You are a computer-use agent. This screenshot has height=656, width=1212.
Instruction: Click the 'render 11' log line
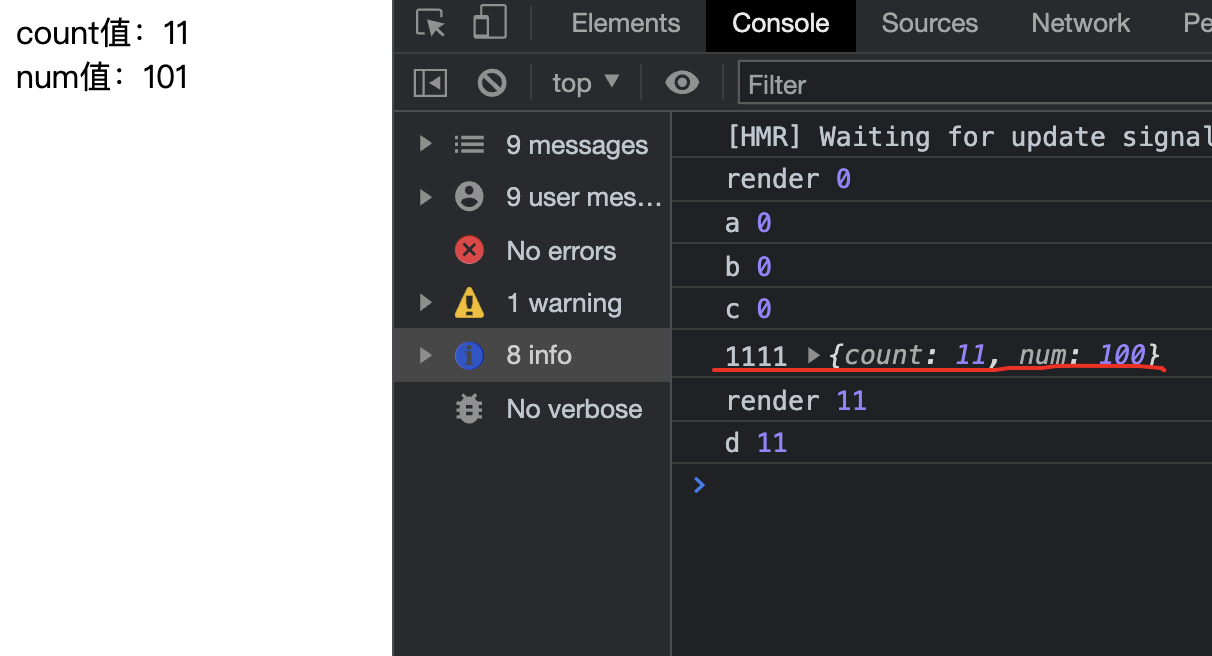[941, 401]
